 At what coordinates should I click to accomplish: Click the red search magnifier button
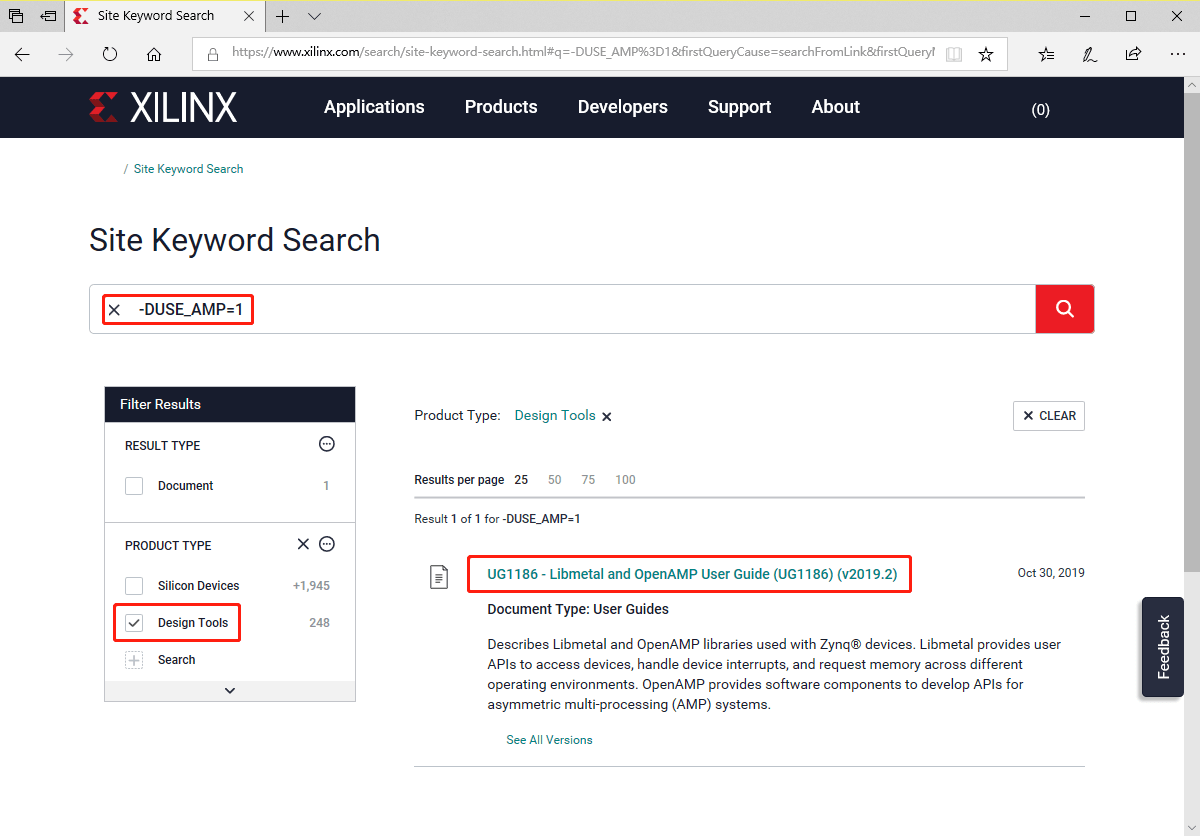[1064, 309]
